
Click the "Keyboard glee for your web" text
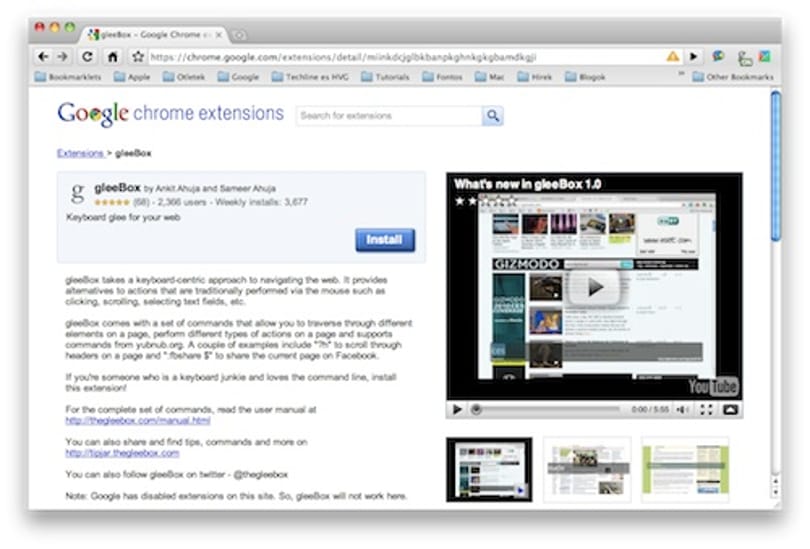123,217
